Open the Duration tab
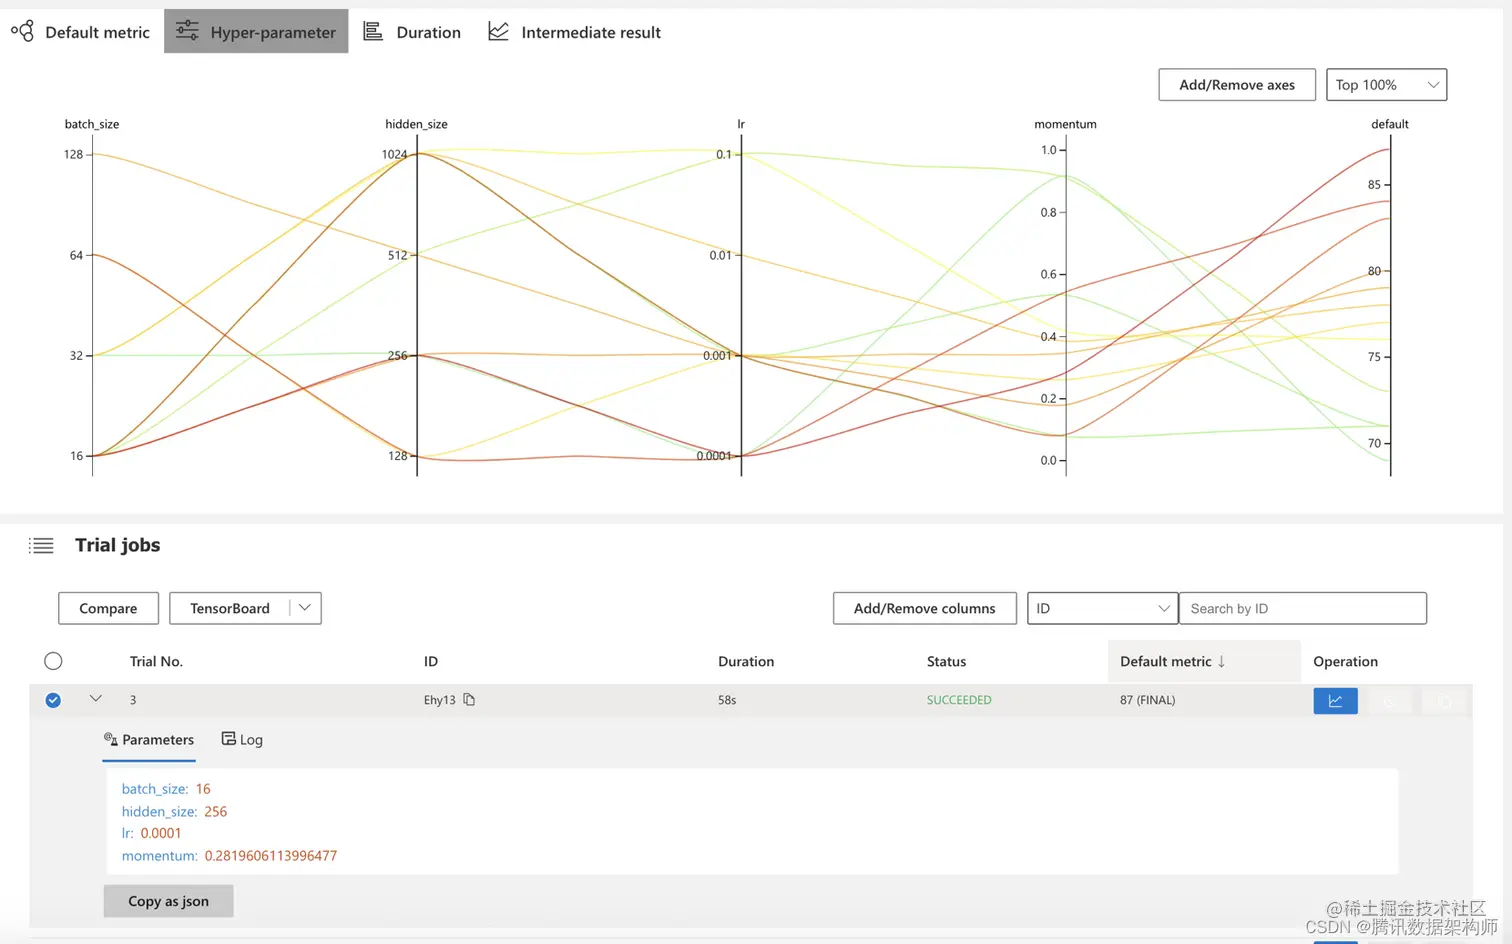The height and width of the screenshot is (944, 1512). pyautogui.click(x=412, y=32)
